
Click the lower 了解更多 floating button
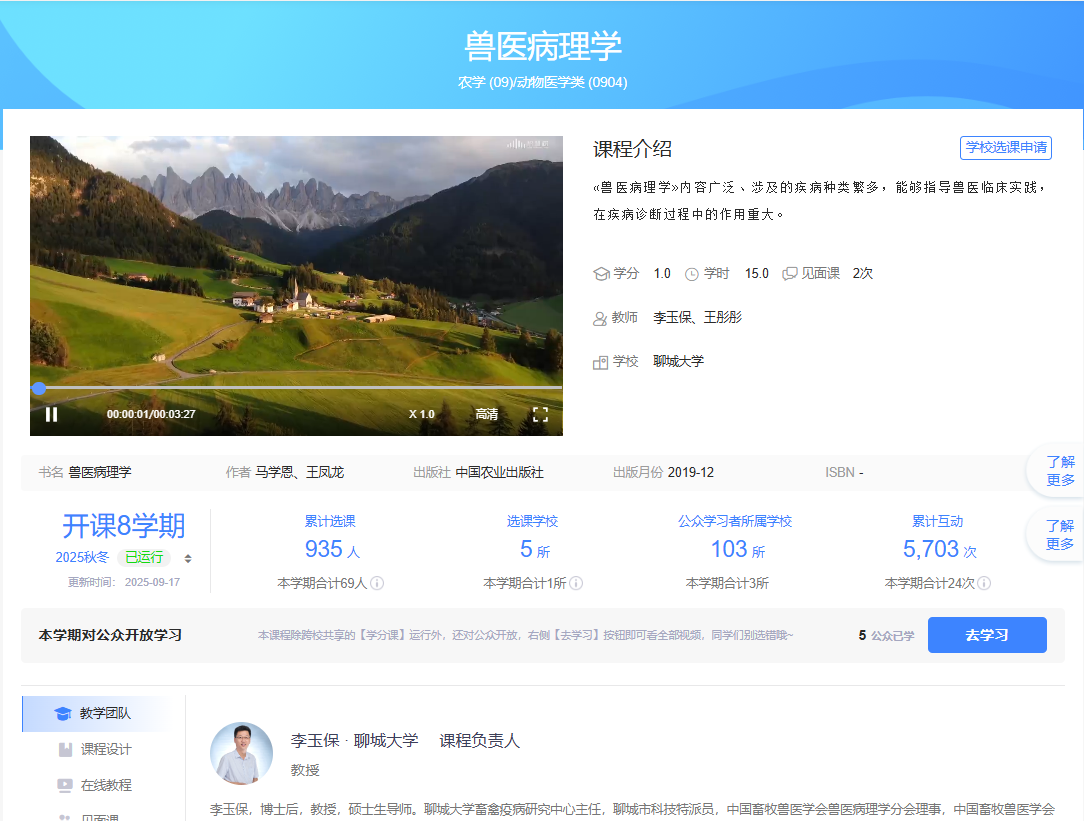click(1059, 535)
